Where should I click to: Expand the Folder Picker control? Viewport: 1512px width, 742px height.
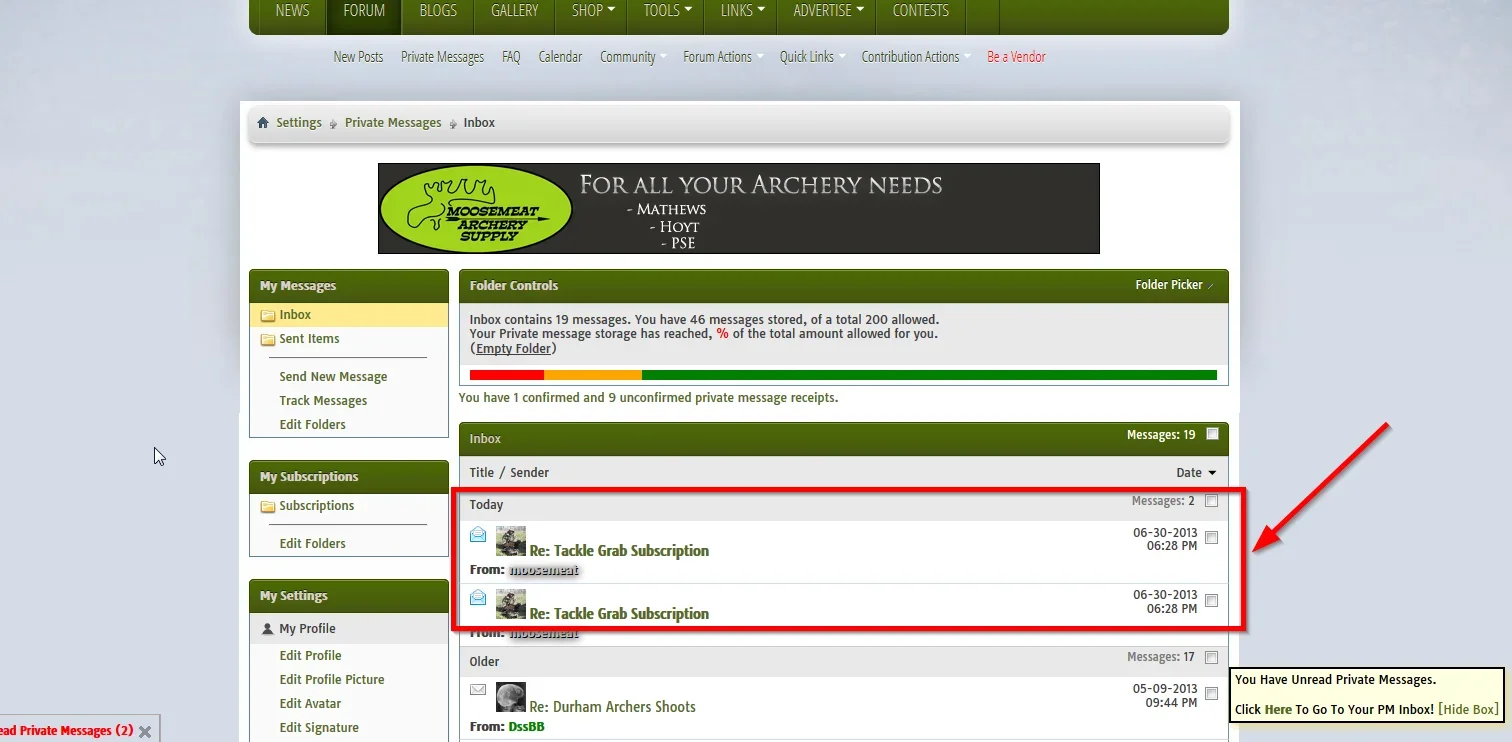(1174, 285)
